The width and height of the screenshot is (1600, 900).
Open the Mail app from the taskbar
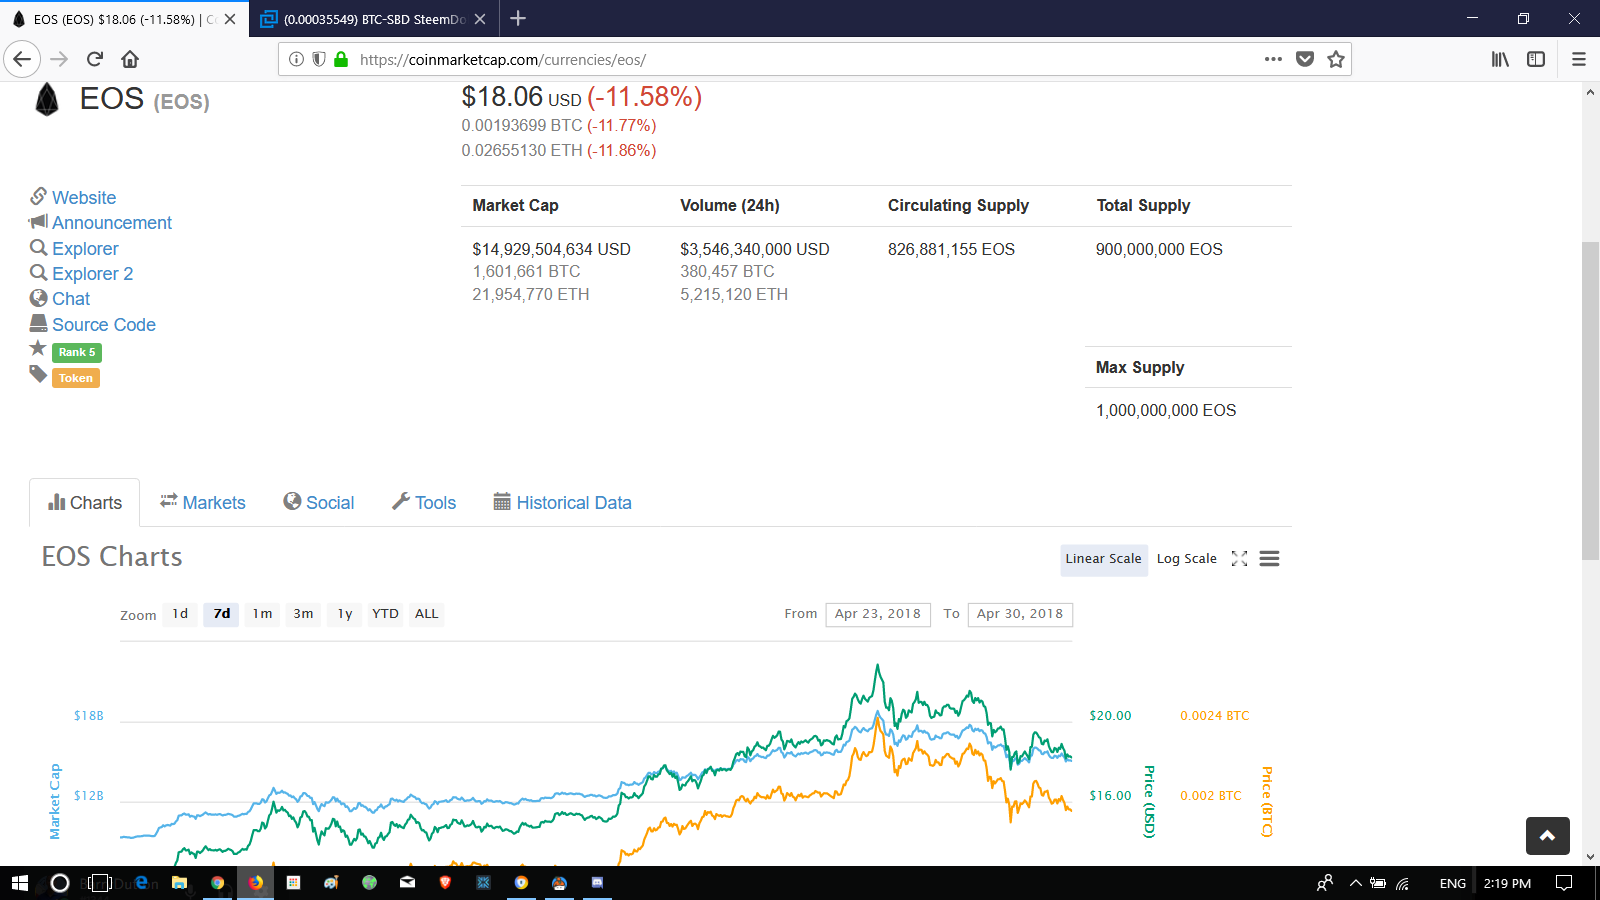tap(407, 883)
